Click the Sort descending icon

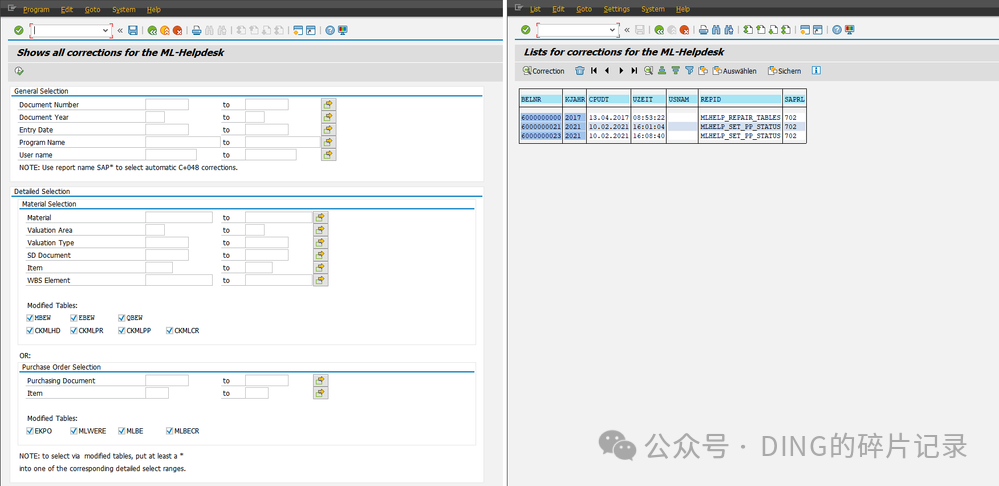[675, 71]
